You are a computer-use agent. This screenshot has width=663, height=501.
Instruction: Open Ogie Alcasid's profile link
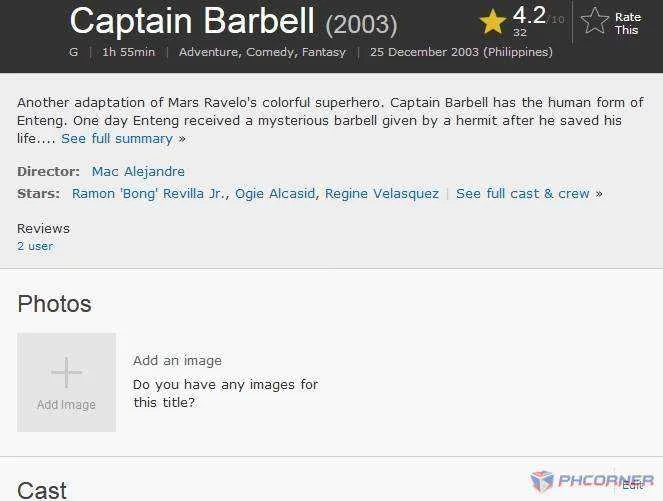(x=275, y=194)
